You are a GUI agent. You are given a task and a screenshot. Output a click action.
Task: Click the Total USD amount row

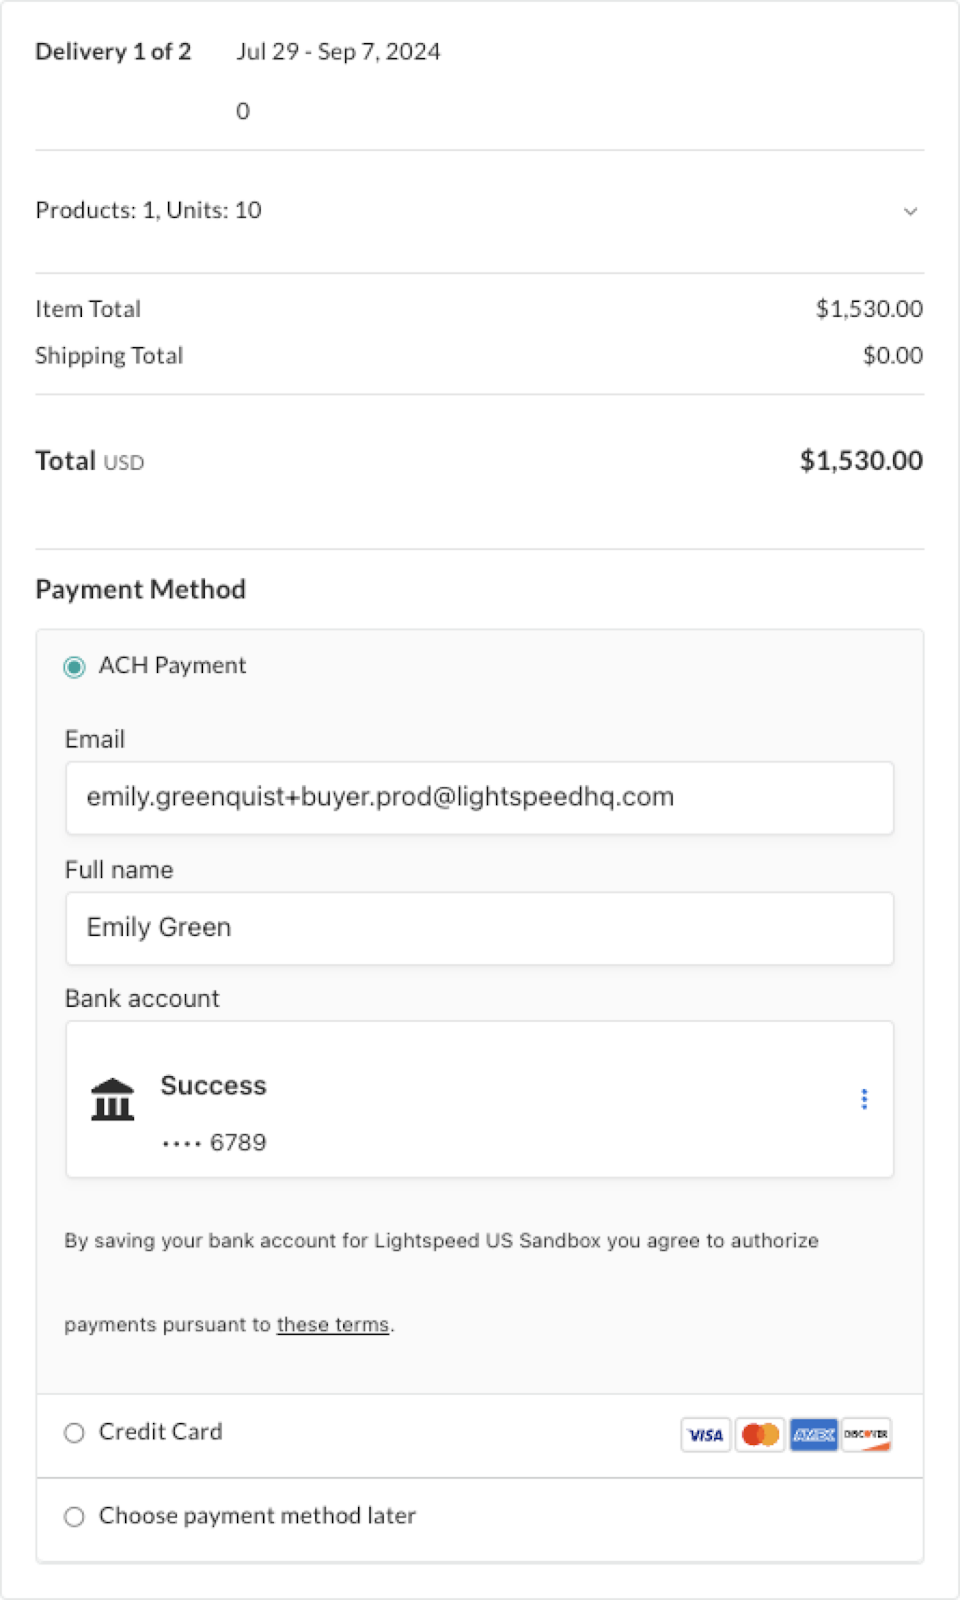point(479,461)
